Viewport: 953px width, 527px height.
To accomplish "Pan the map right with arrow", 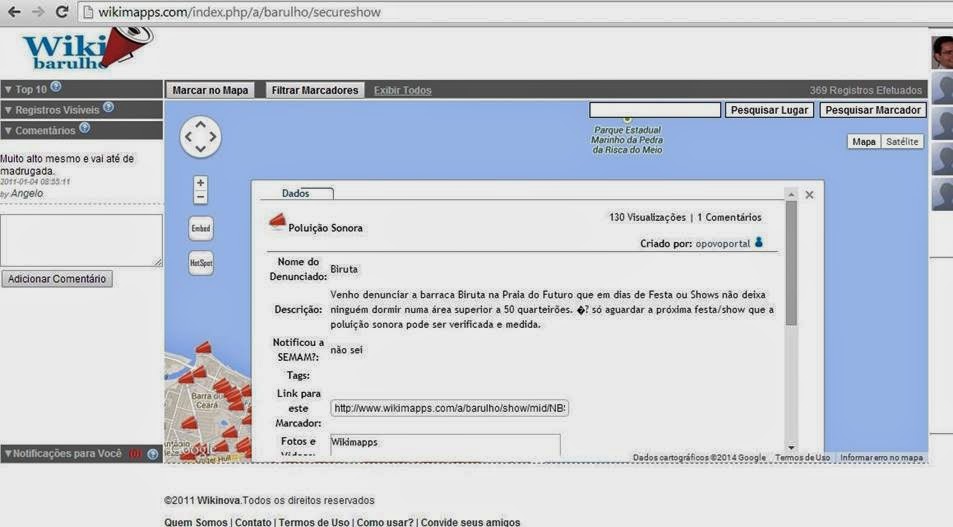I will (x=213, y=137).
